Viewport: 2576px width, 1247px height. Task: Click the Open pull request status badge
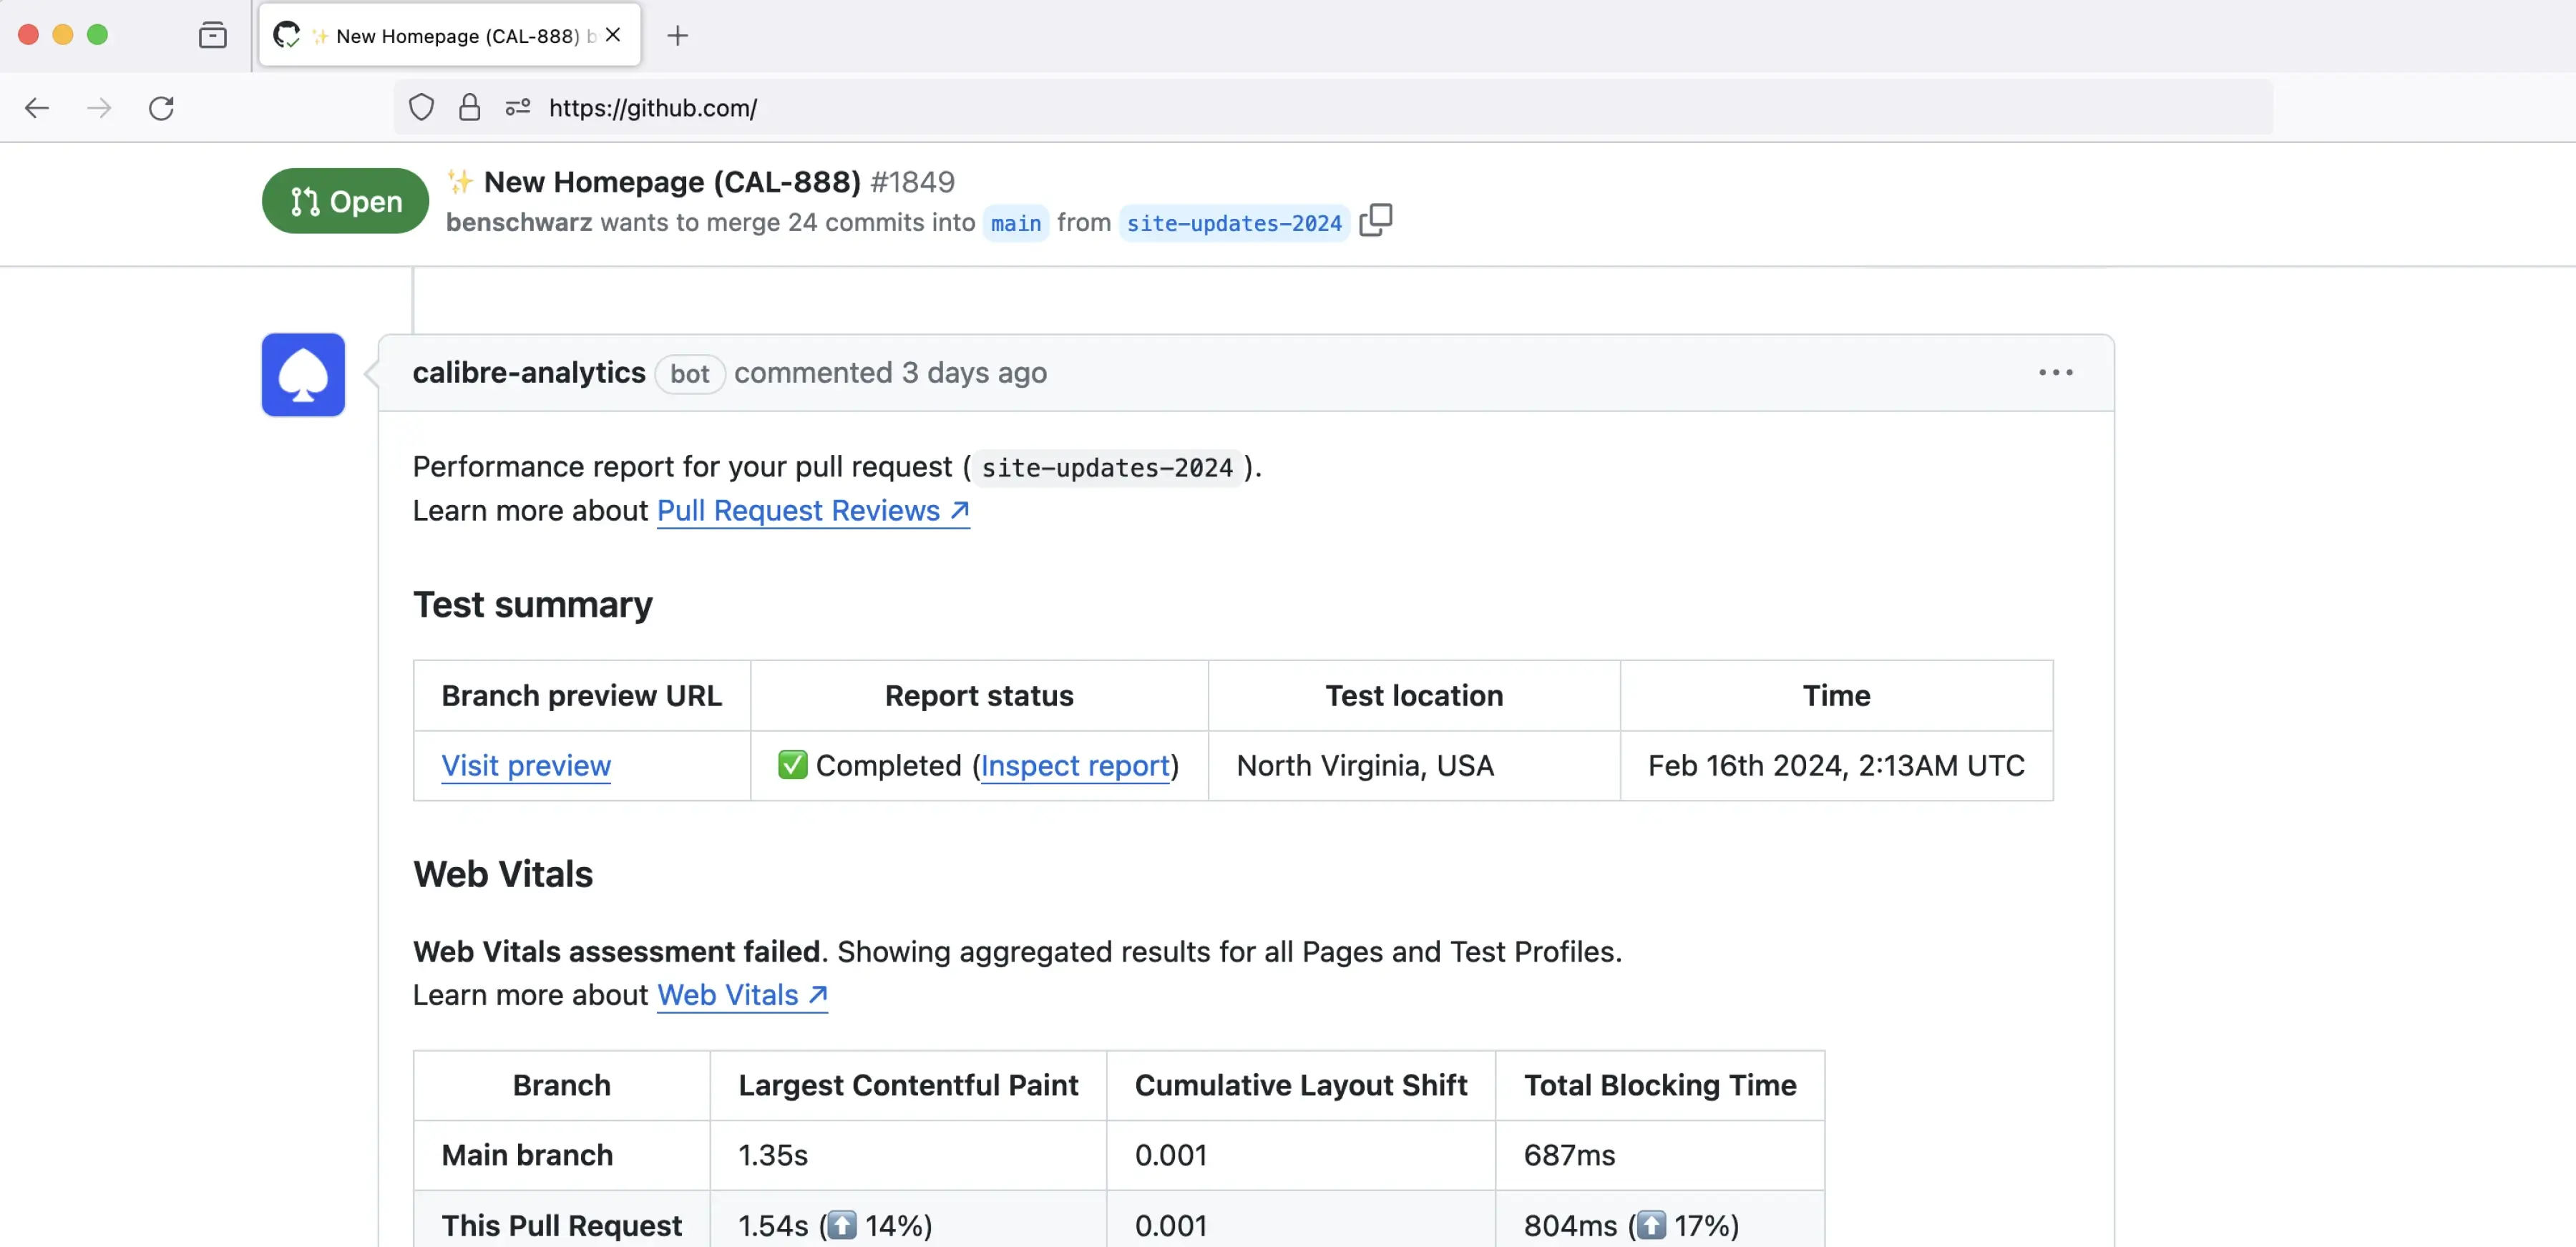point(345,201)
